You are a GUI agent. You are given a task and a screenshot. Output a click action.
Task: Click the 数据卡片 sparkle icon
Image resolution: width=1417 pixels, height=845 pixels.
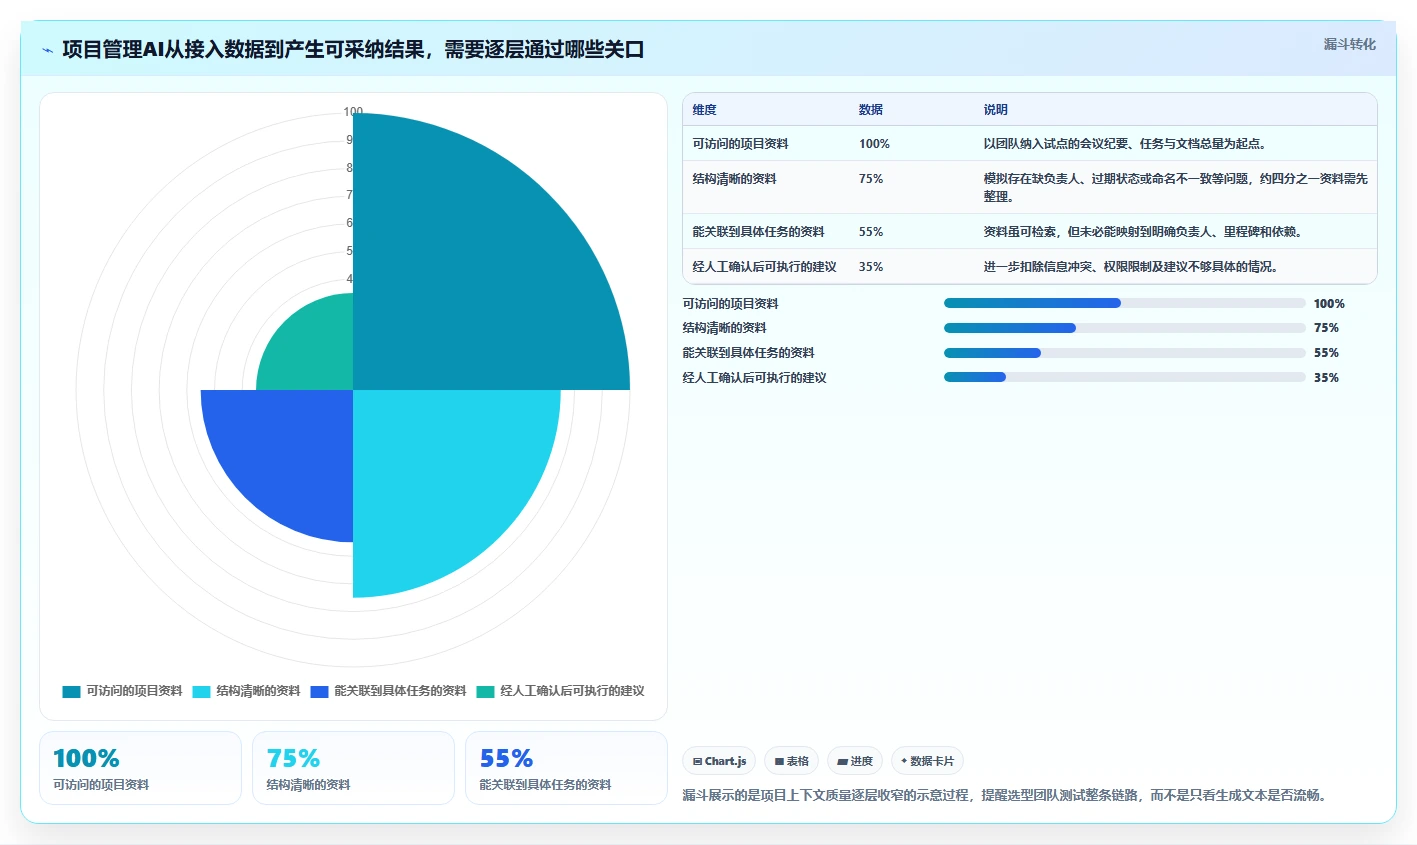coord(904,761)
